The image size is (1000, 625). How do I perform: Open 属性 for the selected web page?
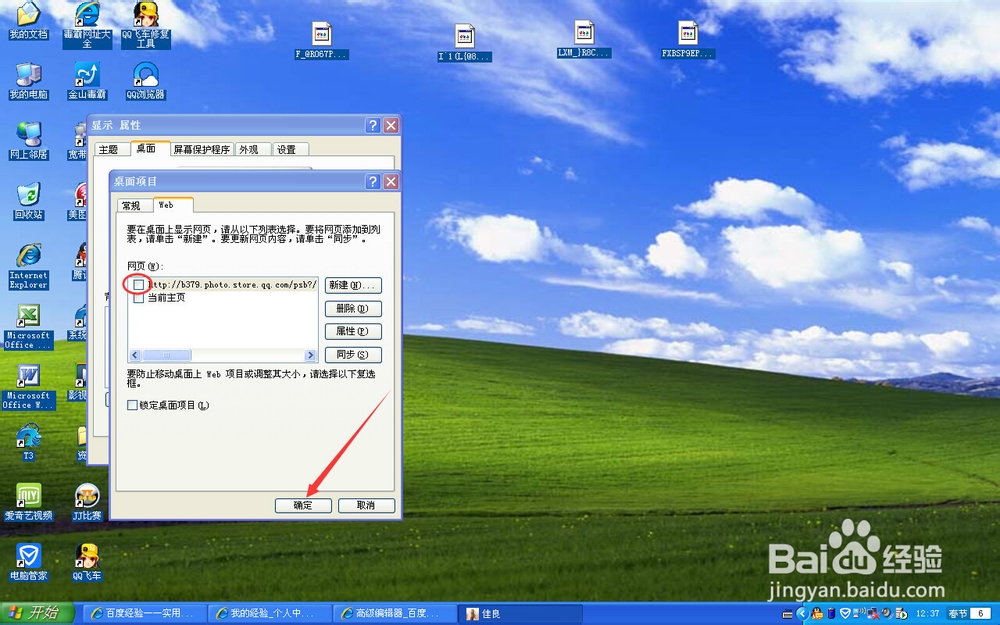click(353, 331)
